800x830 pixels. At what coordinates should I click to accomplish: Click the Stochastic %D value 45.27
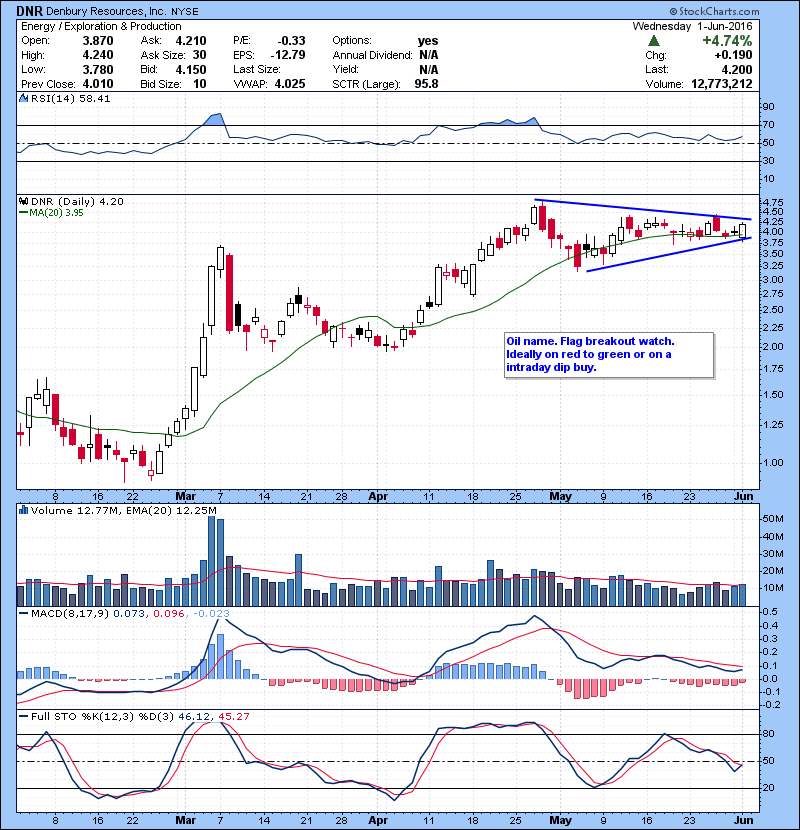[233, 716]
